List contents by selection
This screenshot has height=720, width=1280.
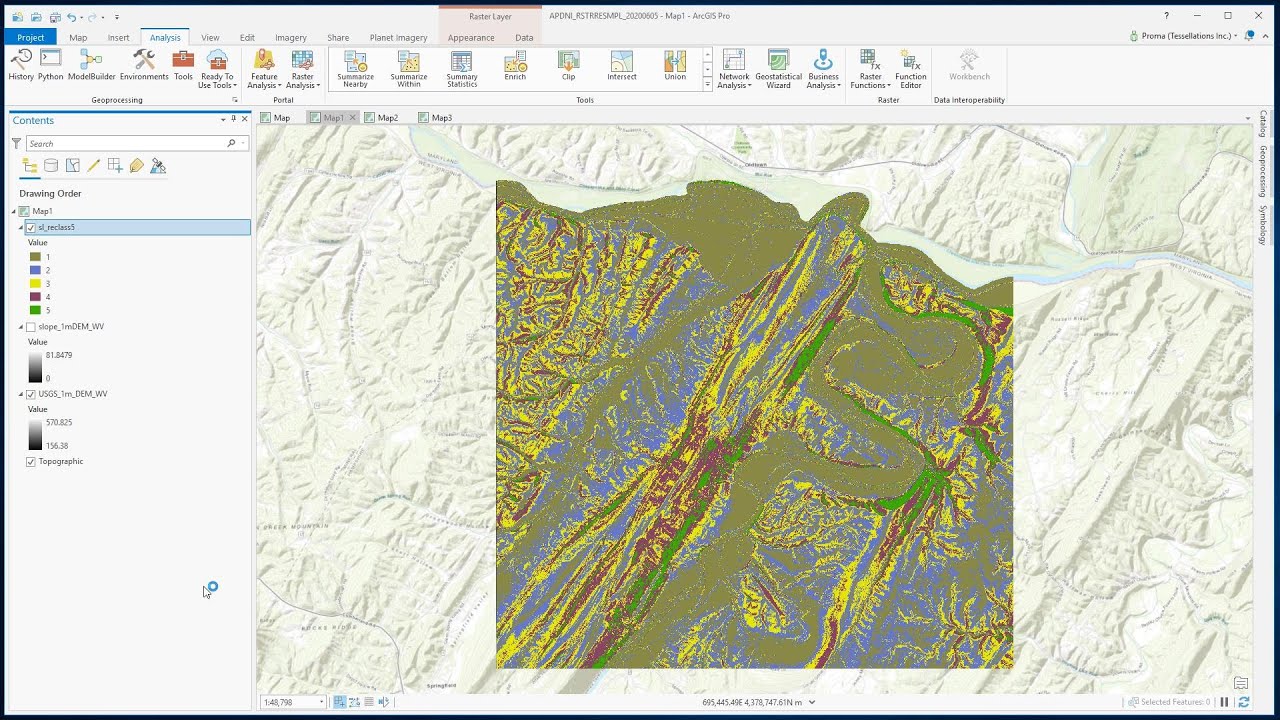(72, 166)
